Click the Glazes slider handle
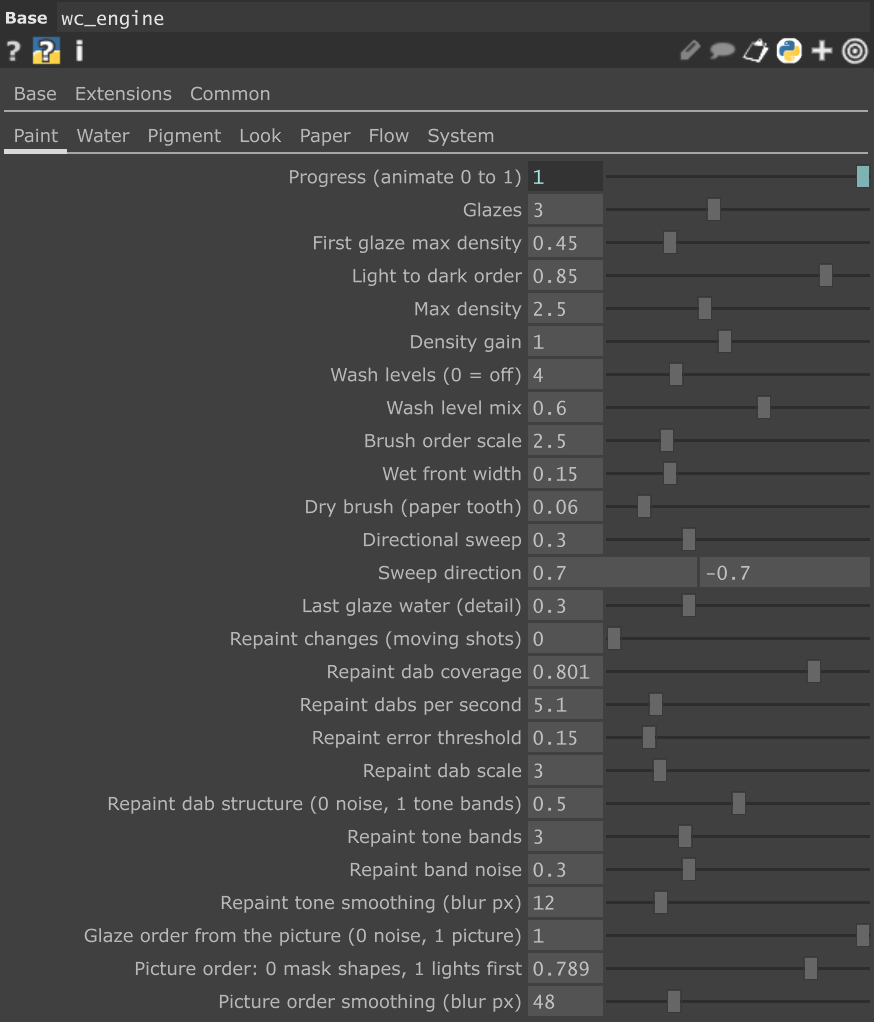 [x=714, y=210]
